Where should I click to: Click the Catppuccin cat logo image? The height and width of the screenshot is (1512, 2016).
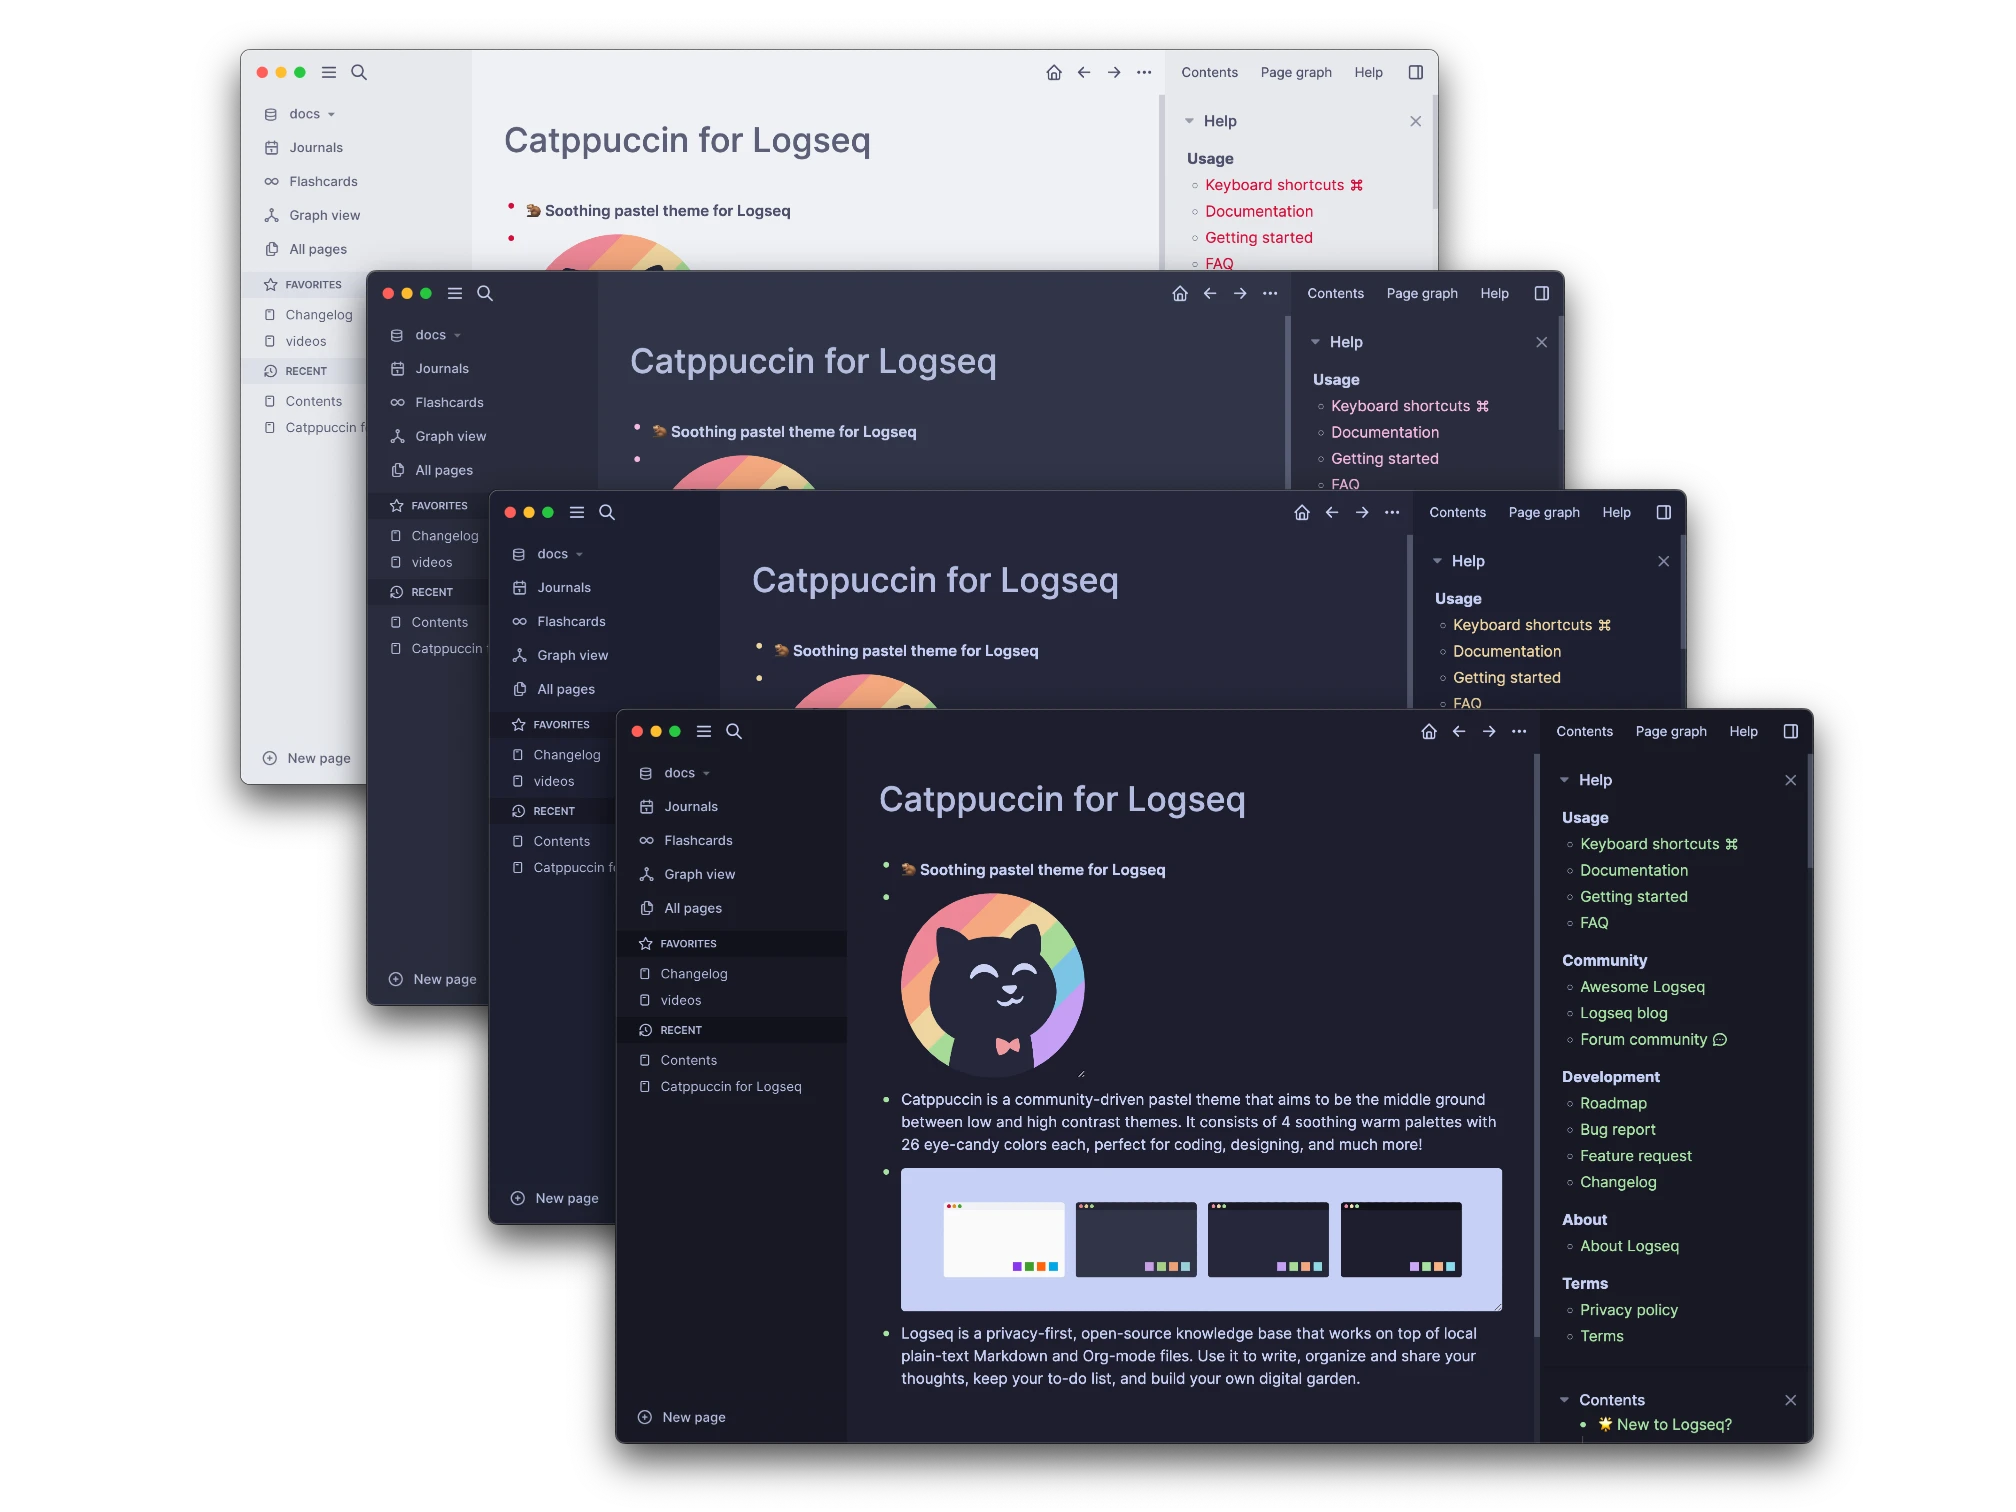coord(993,985)
